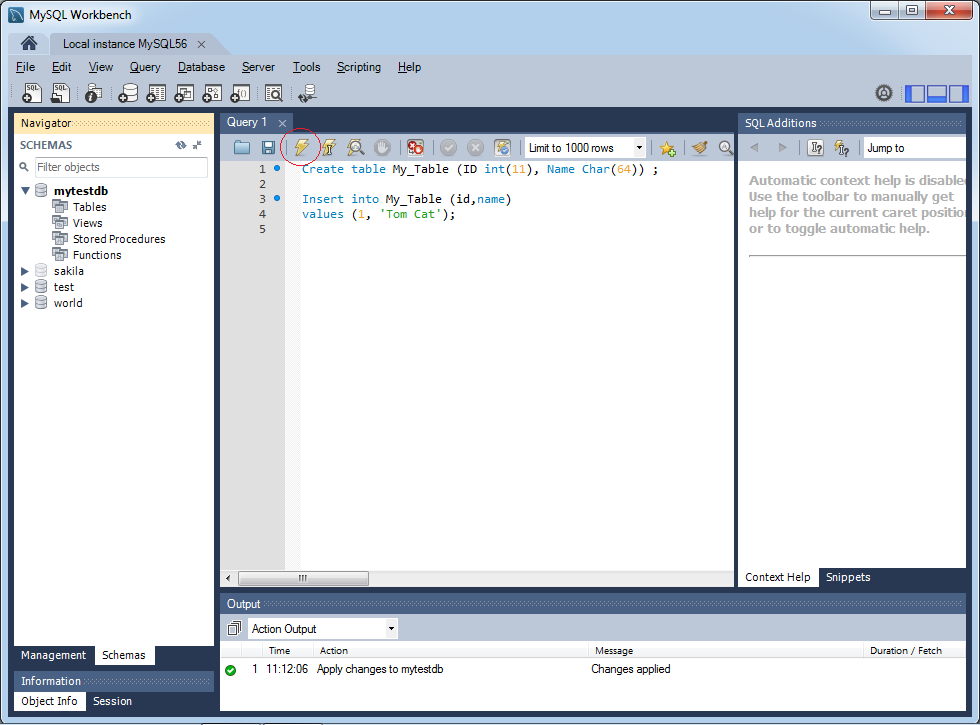Toggle automatic context help
The height and width of the screenshot is (725, 980).
pyautogui.click(x=842, y=148)
